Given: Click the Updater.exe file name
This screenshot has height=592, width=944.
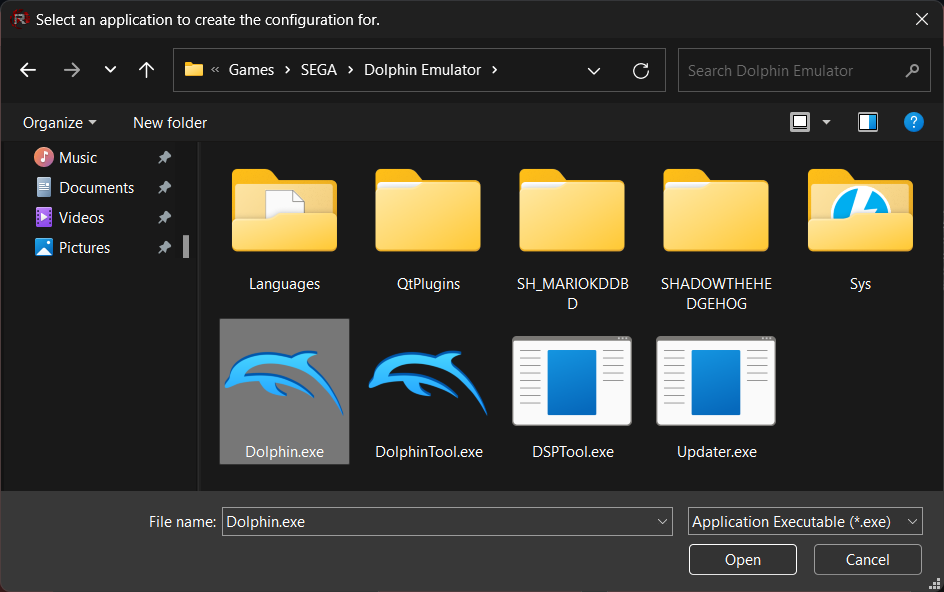Looking at the screenshot, I should pyautogui.click(x=716, y=452).
